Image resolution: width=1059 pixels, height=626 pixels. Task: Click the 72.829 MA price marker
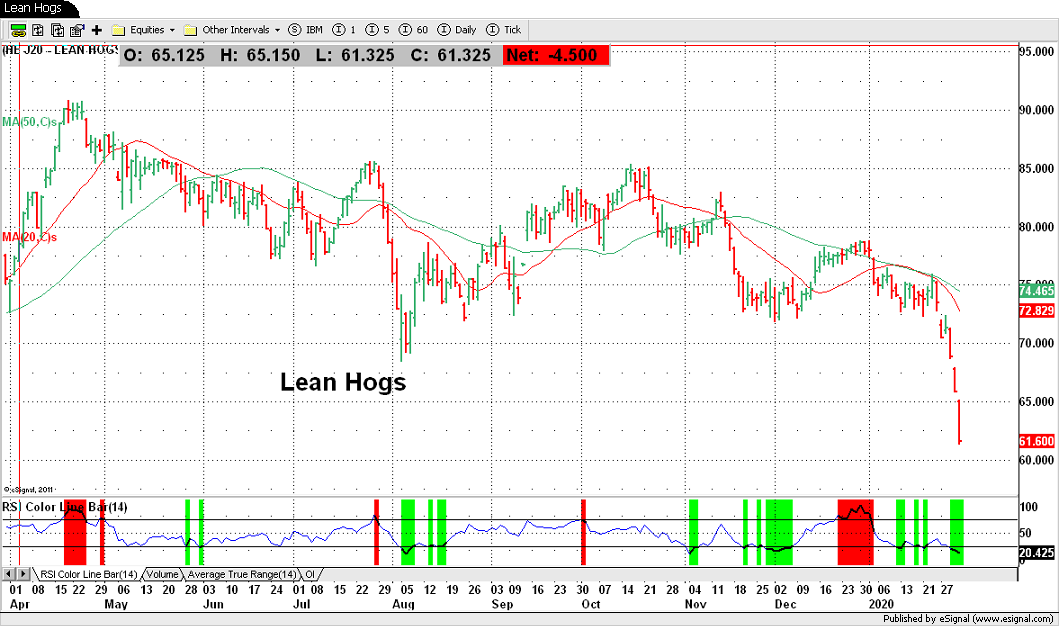click(1037, 311)
